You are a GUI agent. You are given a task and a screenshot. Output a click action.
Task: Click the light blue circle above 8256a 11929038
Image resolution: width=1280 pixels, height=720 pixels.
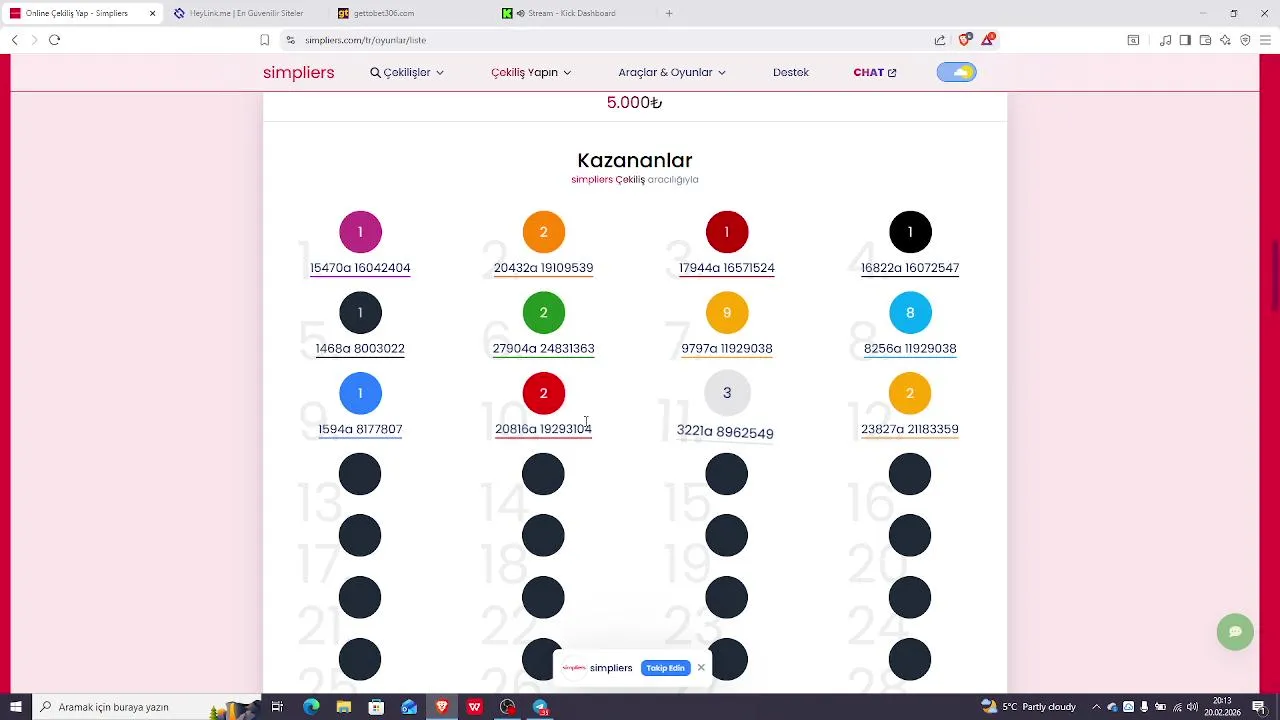(910, 313)
